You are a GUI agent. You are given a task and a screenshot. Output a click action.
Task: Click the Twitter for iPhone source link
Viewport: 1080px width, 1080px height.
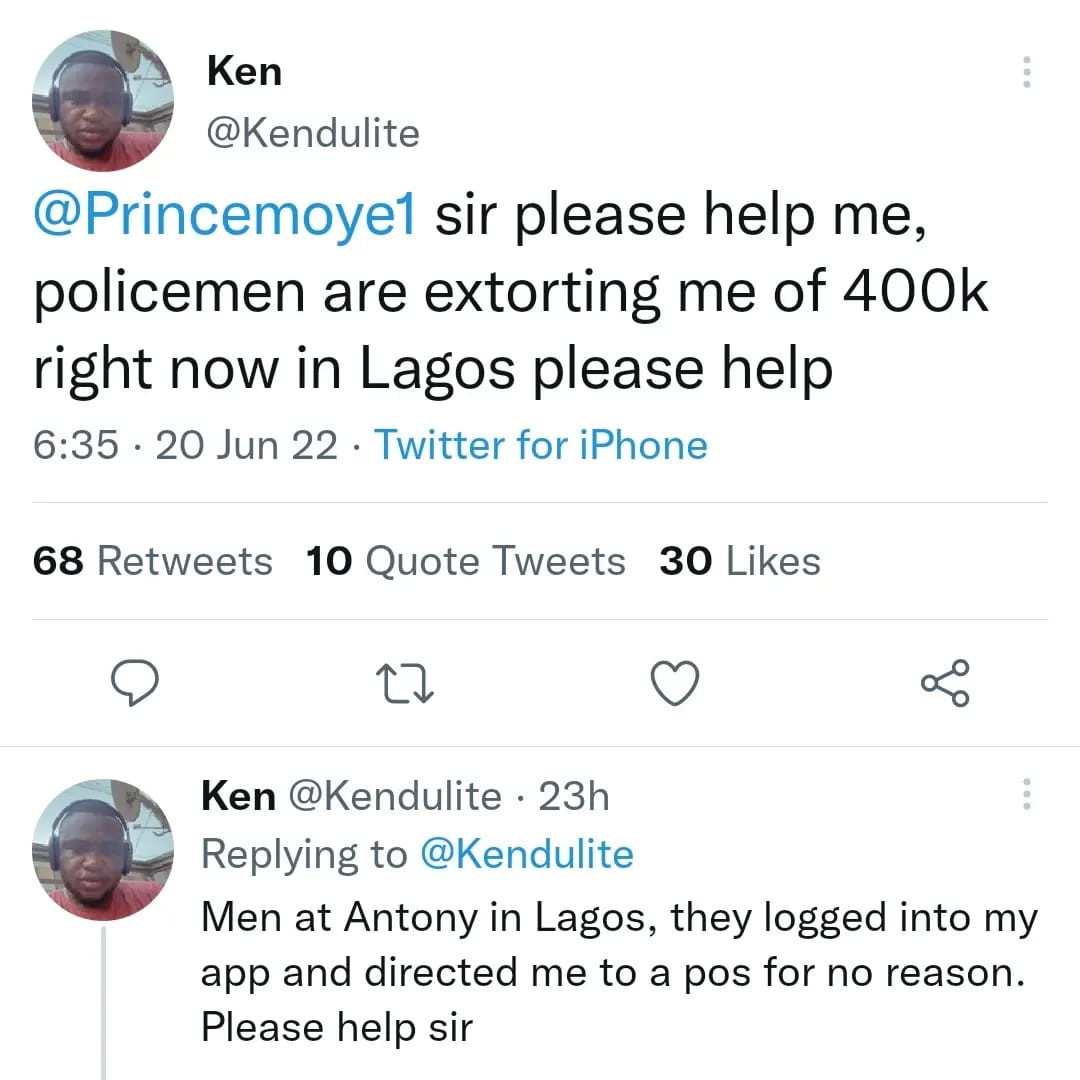pyautogui.click(x=541, y=445)
